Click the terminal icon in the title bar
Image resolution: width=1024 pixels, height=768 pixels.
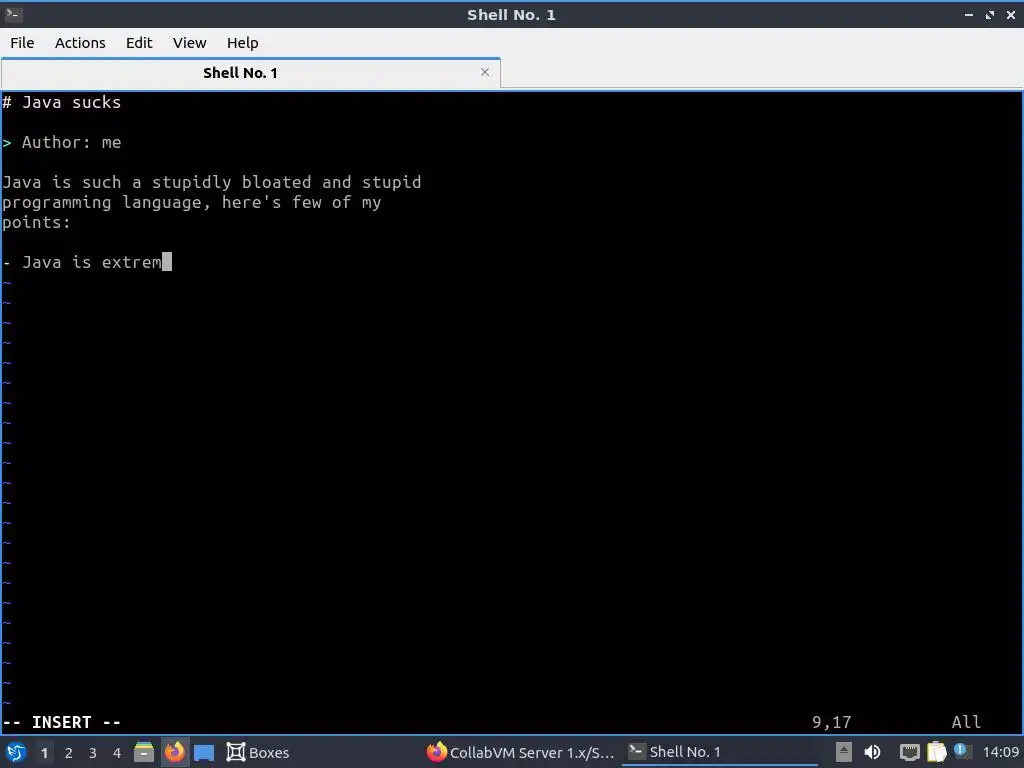14,14
